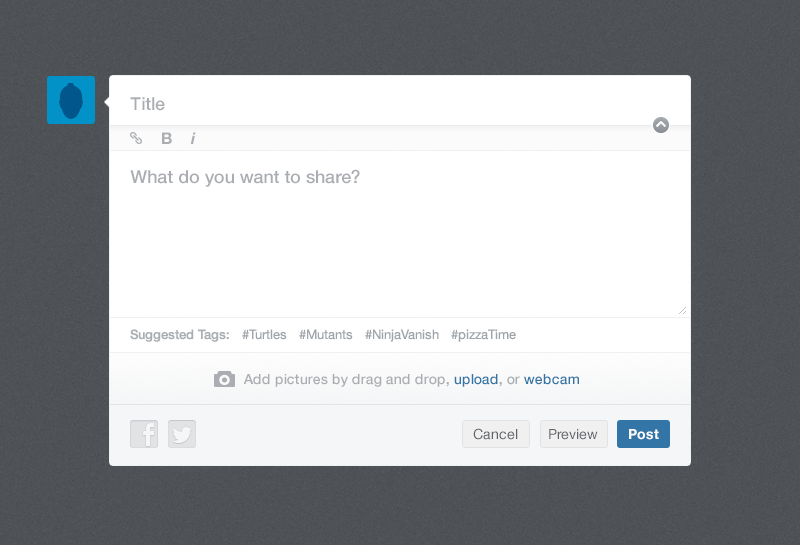Image resolution: width=800 pixels, height=545 pixels.
Task: Preview the post
Action: pyautogui.click(x=573, y=434)
